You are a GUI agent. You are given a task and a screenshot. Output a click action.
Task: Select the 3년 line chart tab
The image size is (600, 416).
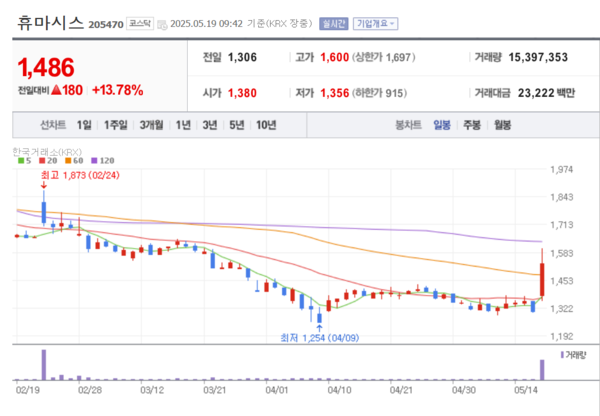tap(210, 125)
